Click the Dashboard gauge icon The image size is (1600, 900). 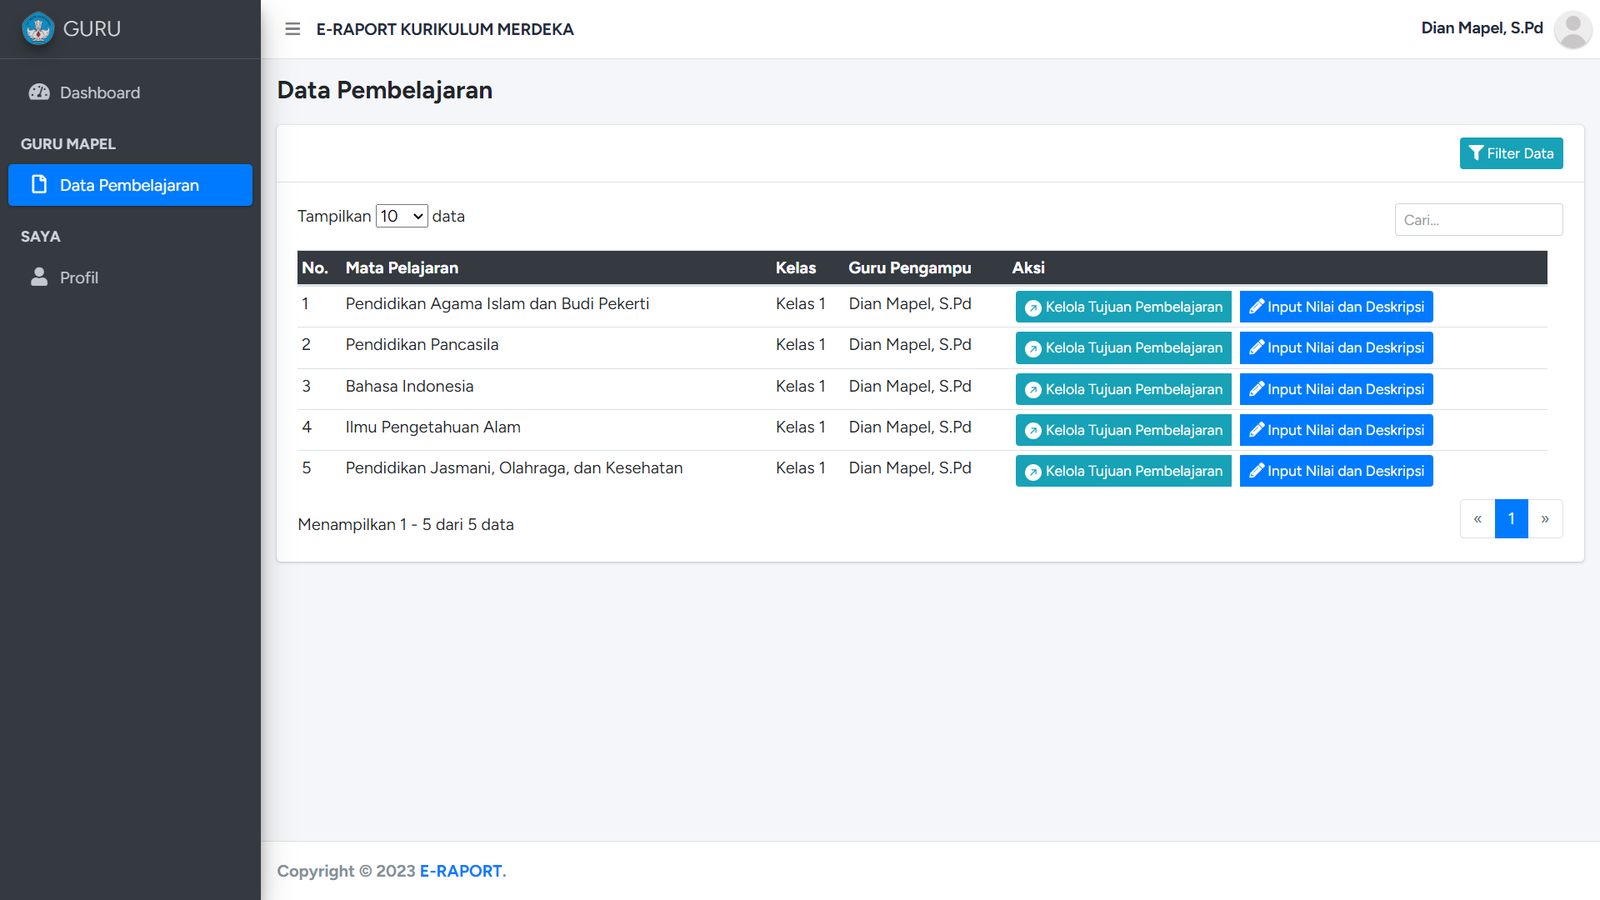39,92
